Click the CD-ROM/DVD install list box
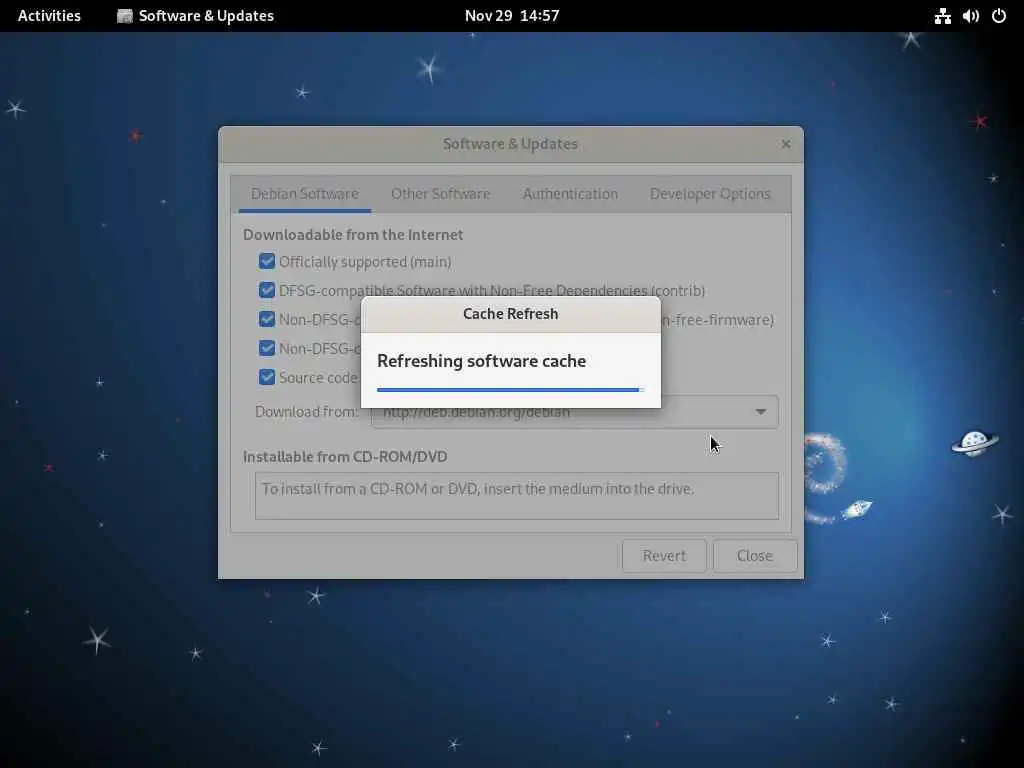1024x768 pixels. tap(517, 496)
